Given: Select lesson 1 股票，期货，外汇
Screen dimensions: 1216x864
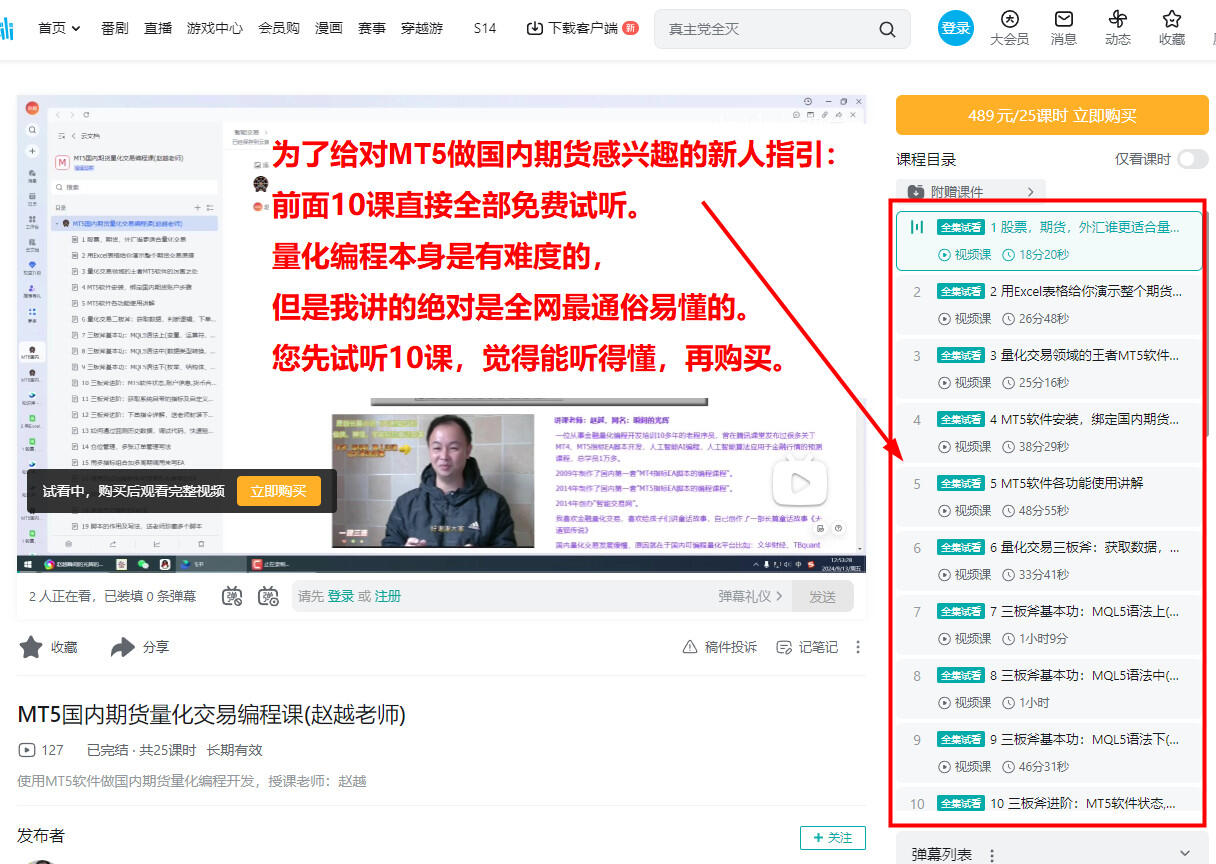Looking at the screenshot, I should (x=1049, y=241).
